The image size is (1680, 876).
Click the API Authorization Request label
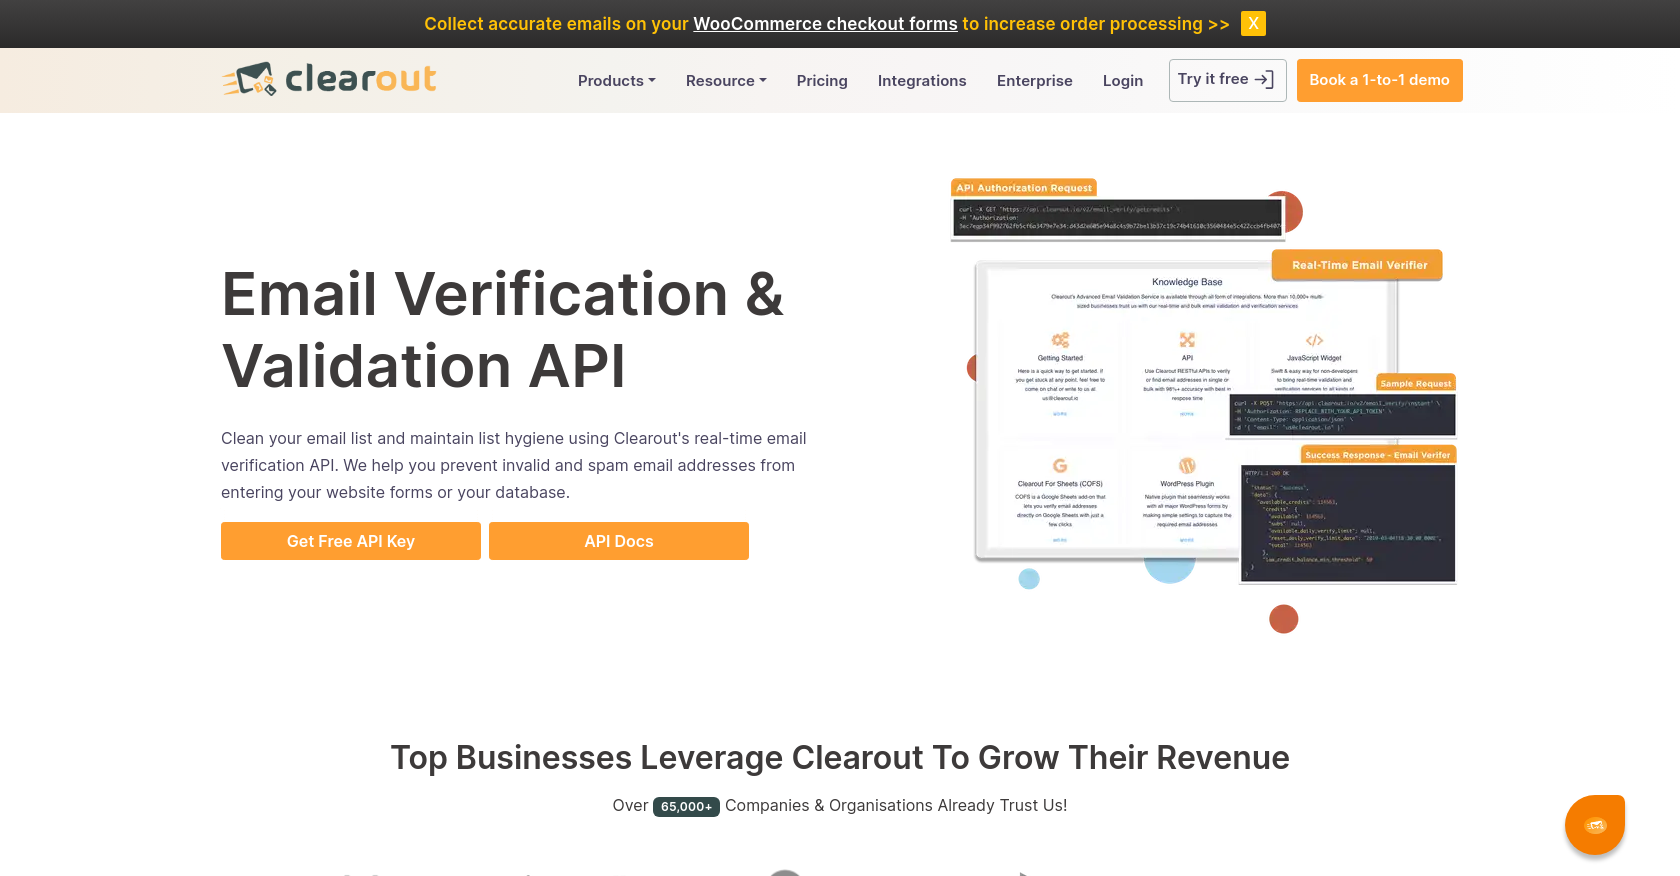[x=1024, y=188]
